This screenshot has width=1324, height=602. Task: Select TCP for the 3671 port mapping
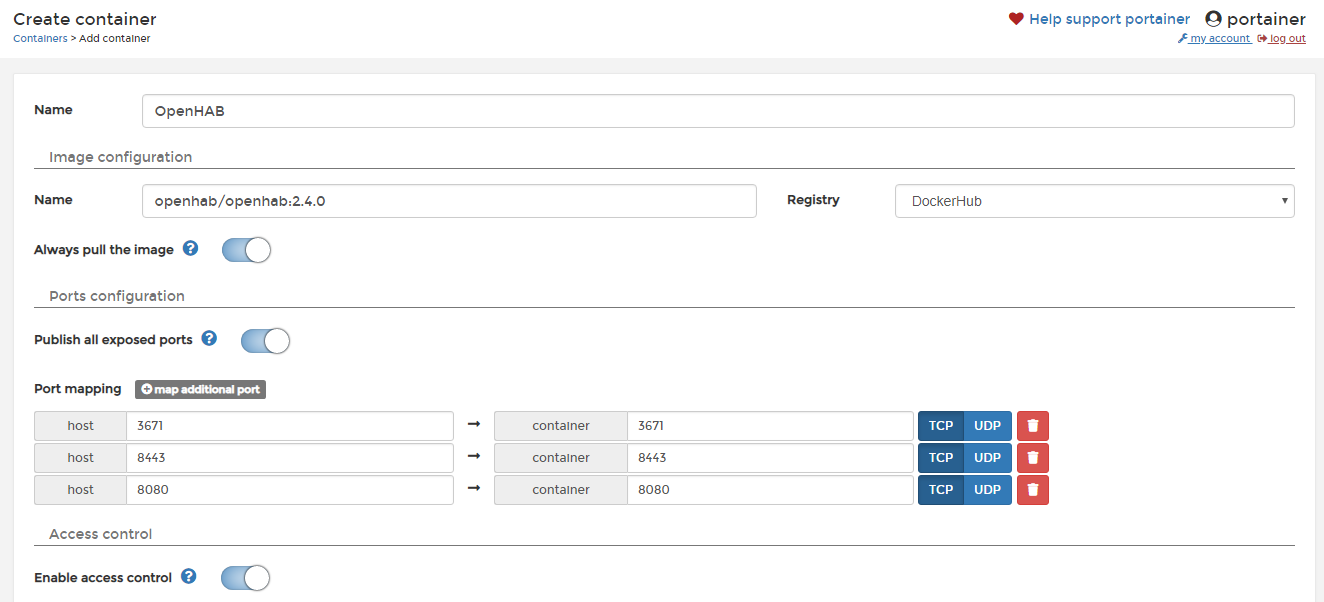click(941, 426)
